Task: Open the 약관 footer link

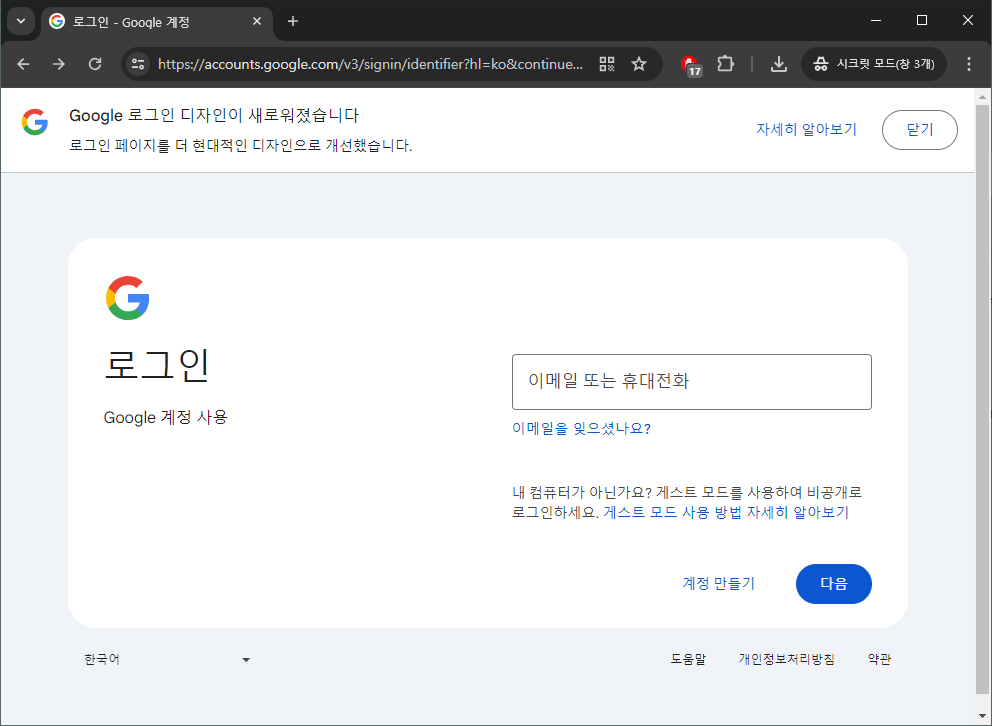Action: tap(879, 659)
